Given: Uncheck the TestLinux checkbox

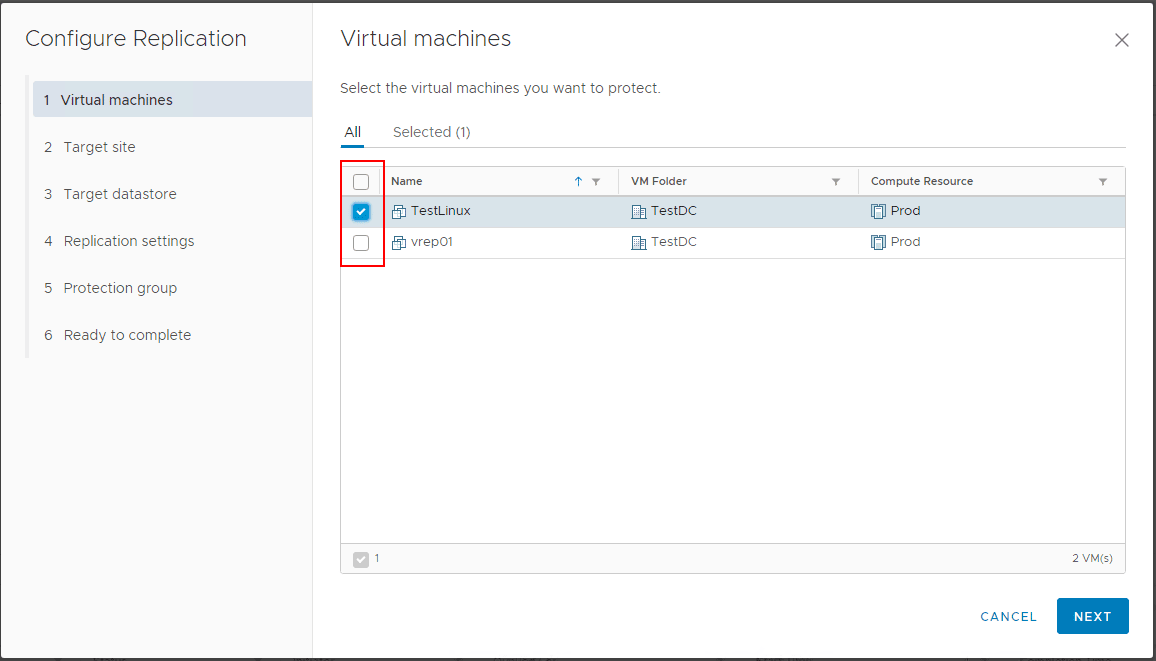Looking at the screenshot, I should [361, 211].
